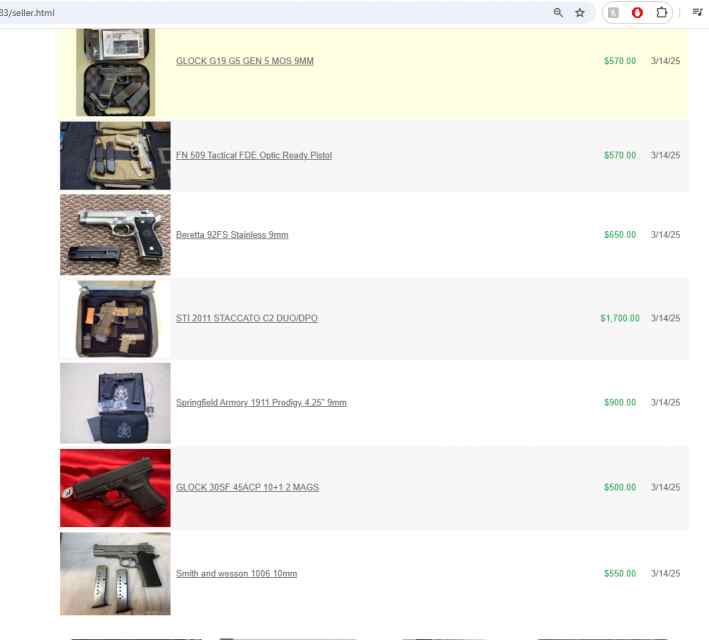Click the Smith and Wesson 1006 thumbnail

click(115, 574)
